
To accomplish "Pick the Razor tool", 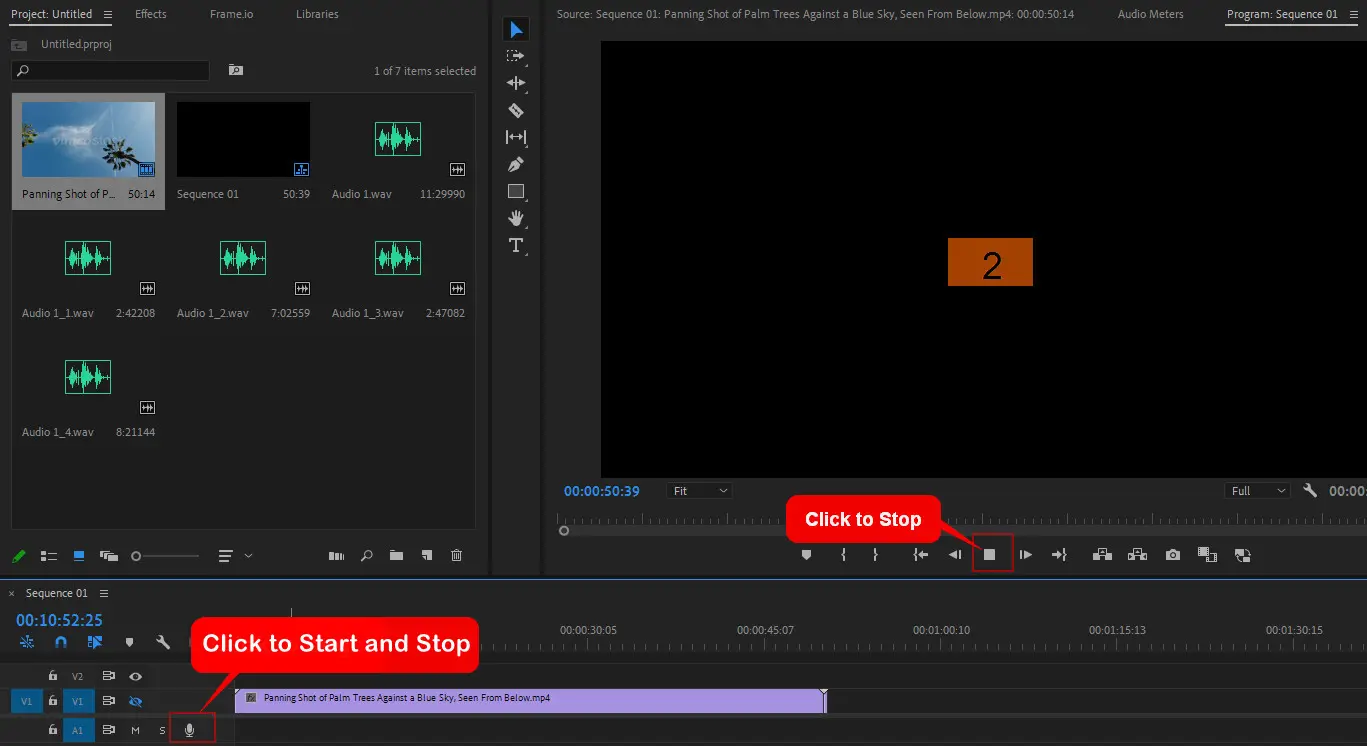I will [516, 111].
